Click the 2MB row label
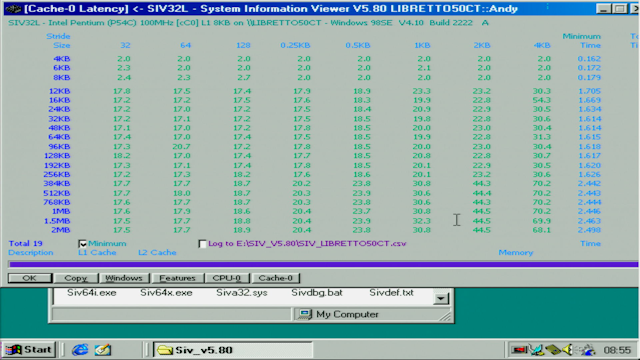 coord(60,230)
